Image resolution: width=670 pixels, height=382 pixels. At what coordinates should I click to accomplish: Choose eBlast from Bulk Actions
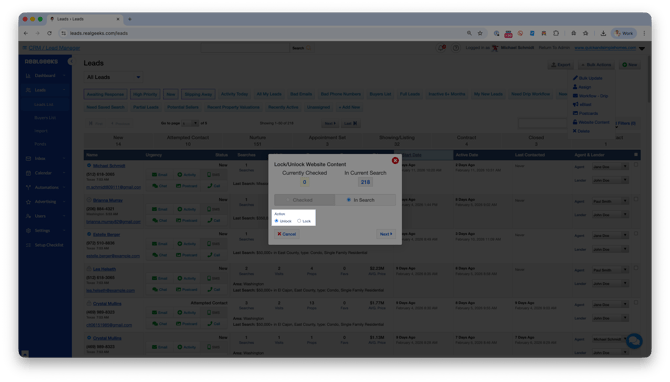pyautogui.click(x=582, y=104)
